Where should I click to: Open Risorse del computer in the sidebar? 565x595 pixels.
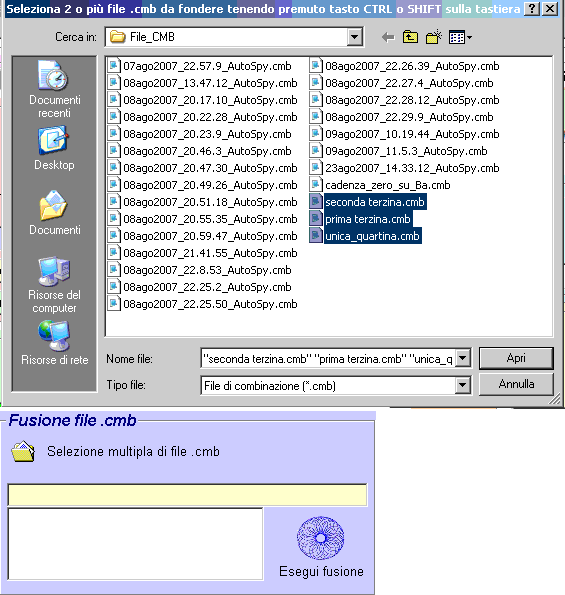coord(54,285)
